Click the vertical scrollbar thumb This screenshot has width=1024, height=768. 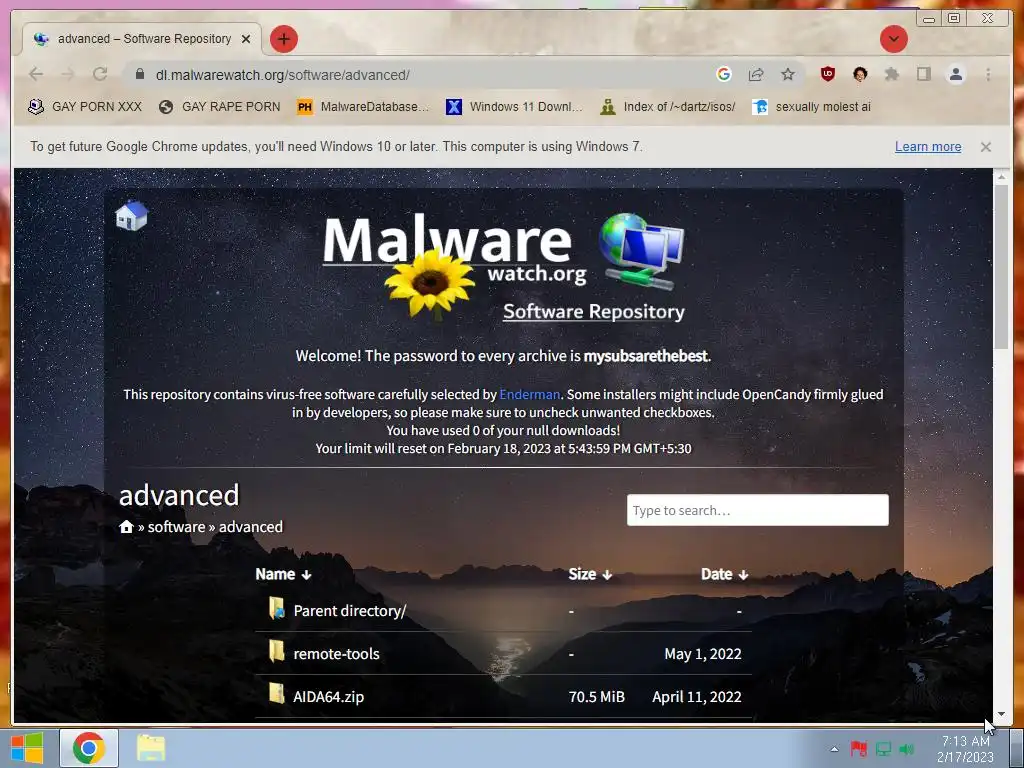click(1001, 266)
